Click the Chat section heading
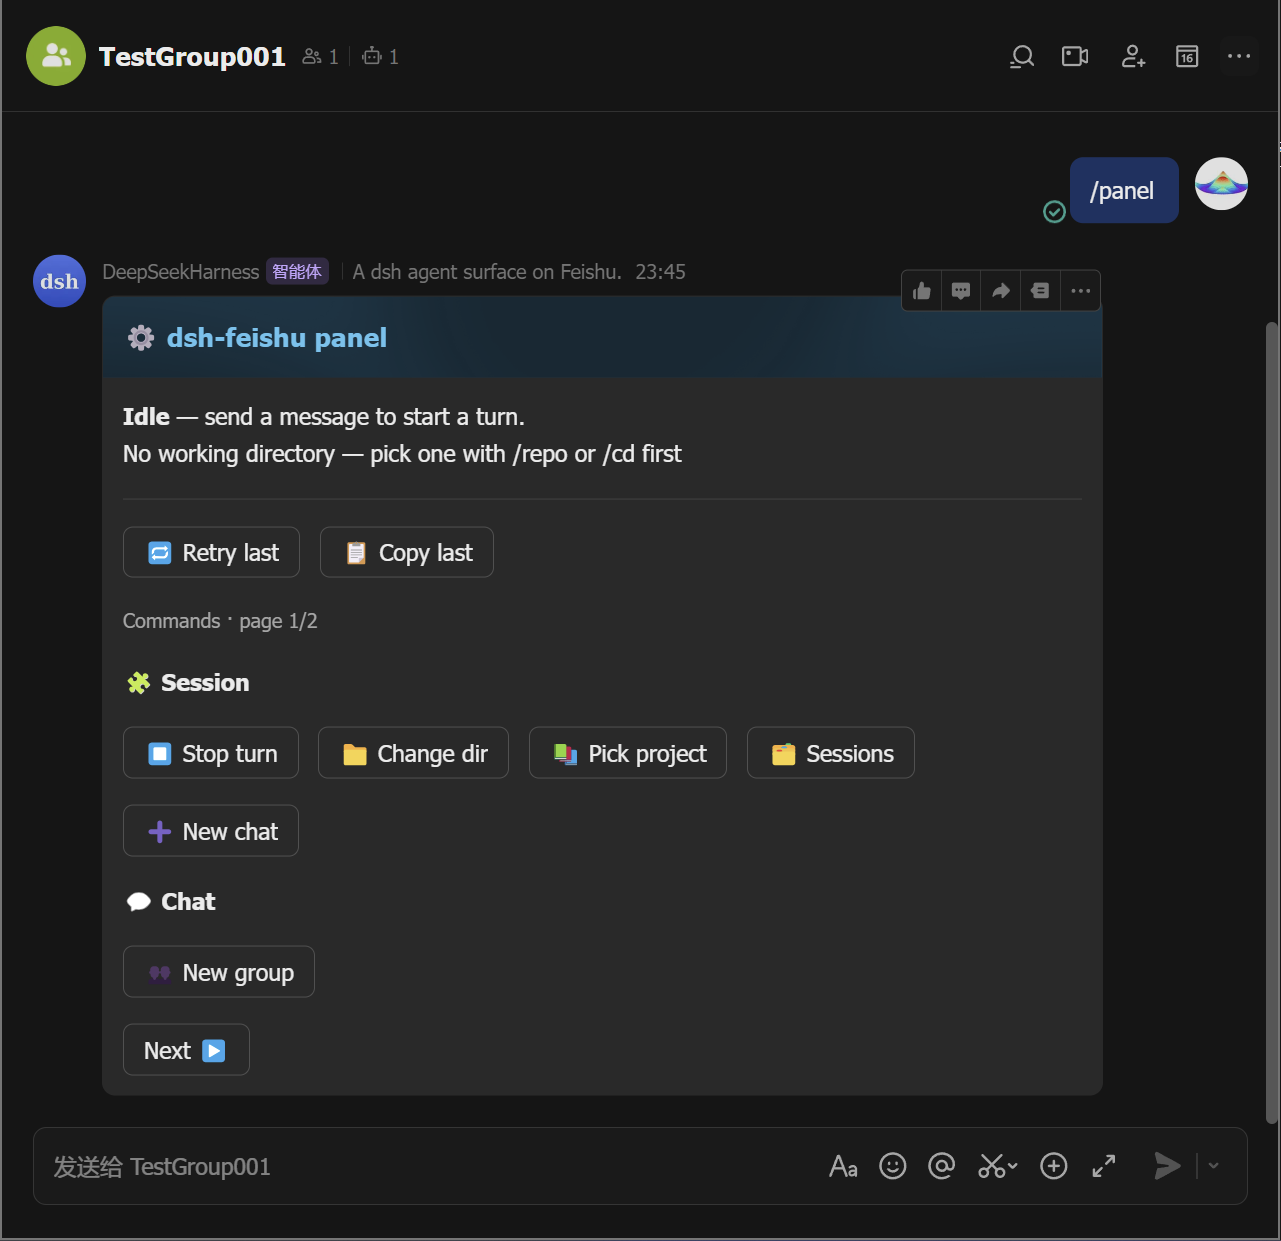The image size is (1281, 1241). point(188,902)
